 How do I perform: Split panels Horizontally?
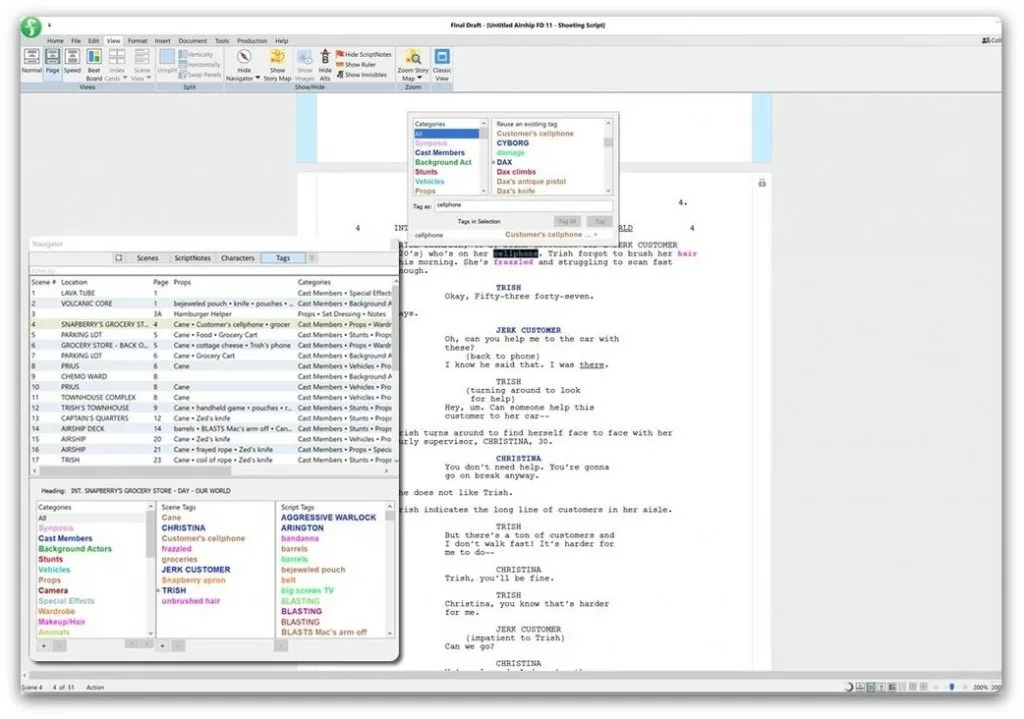point(200,65)
